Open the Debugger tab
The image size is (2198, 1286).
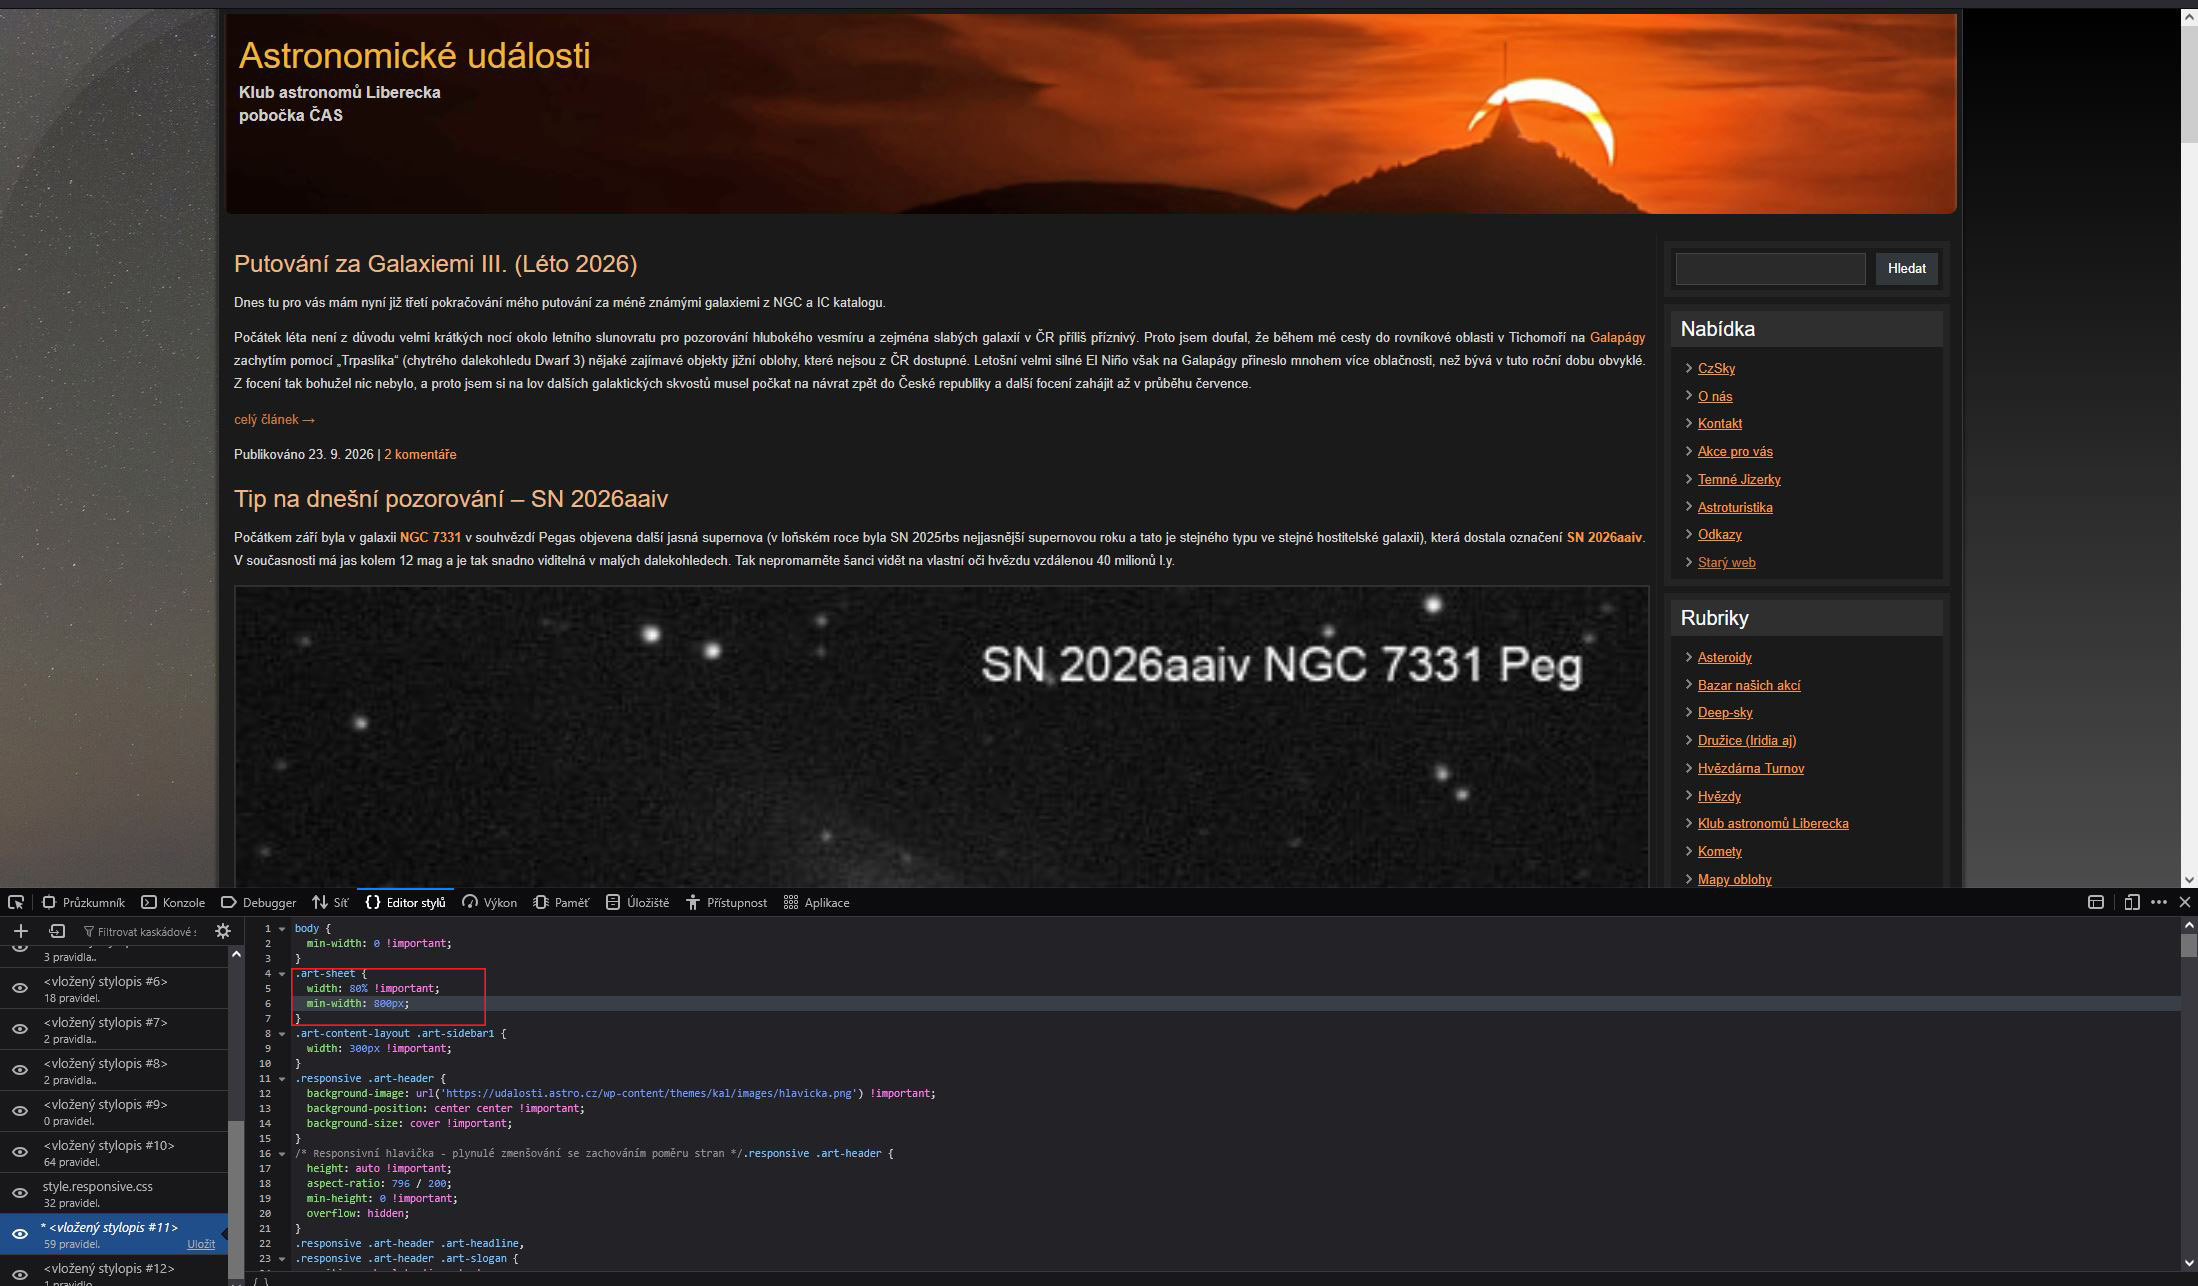[x=258, y=902]
